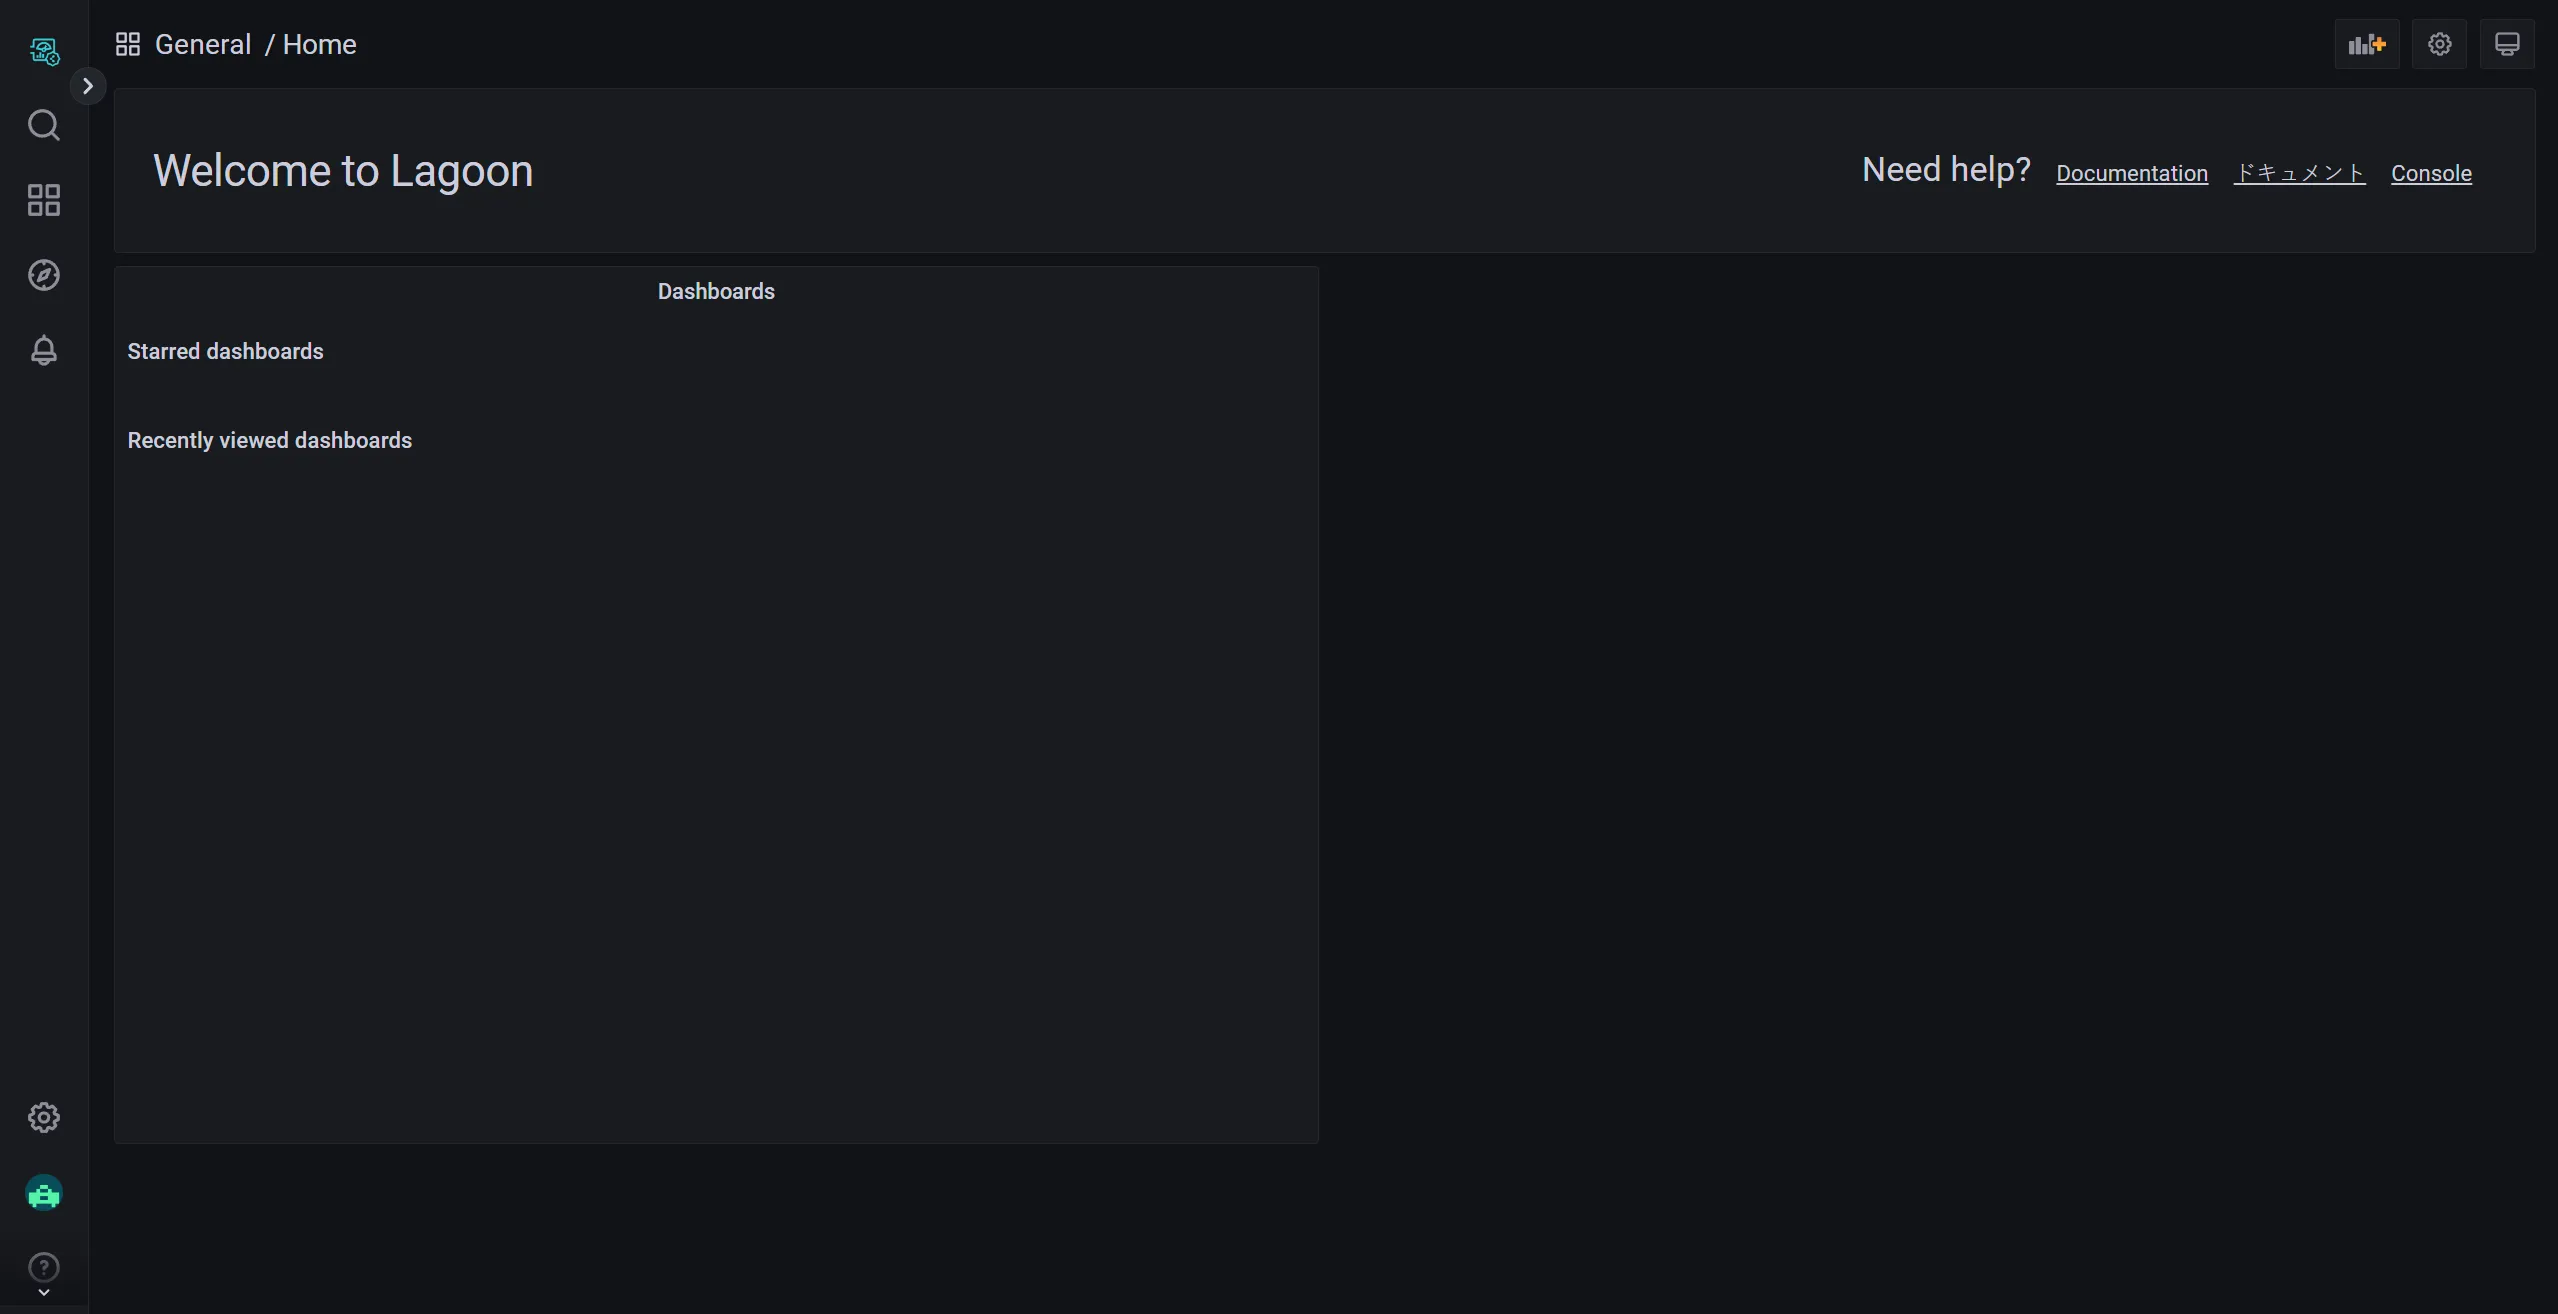Open the Console link
Viewport: 2558px width, 1314px height.
[x=2431, y=173]
